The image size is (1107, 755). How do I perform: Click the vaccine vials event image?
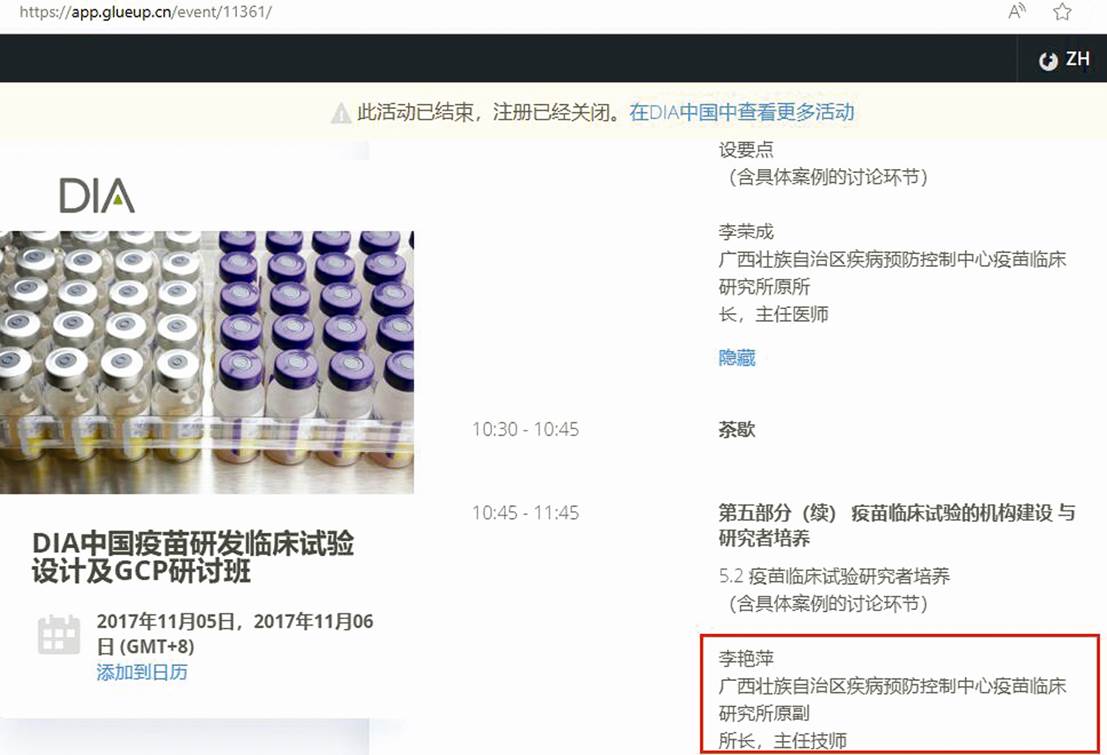[x=206, y=361]
